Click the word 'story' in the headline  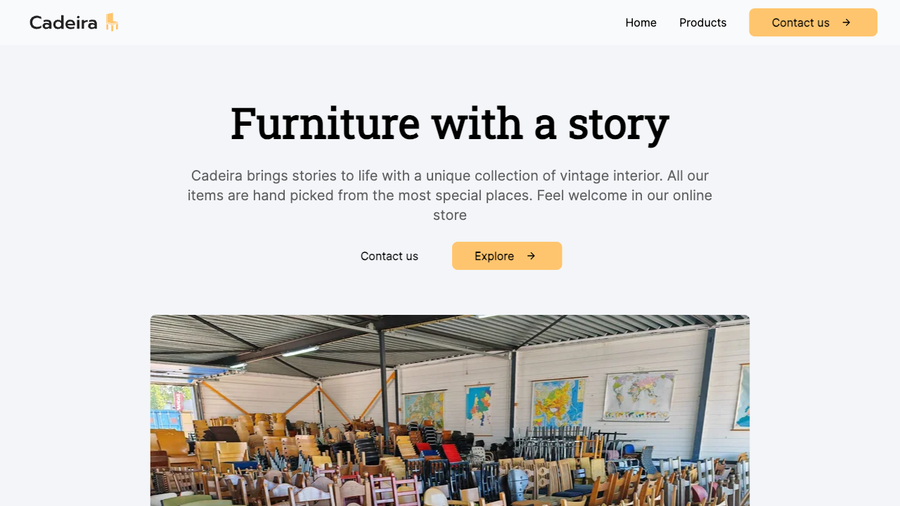click(618, 123)
